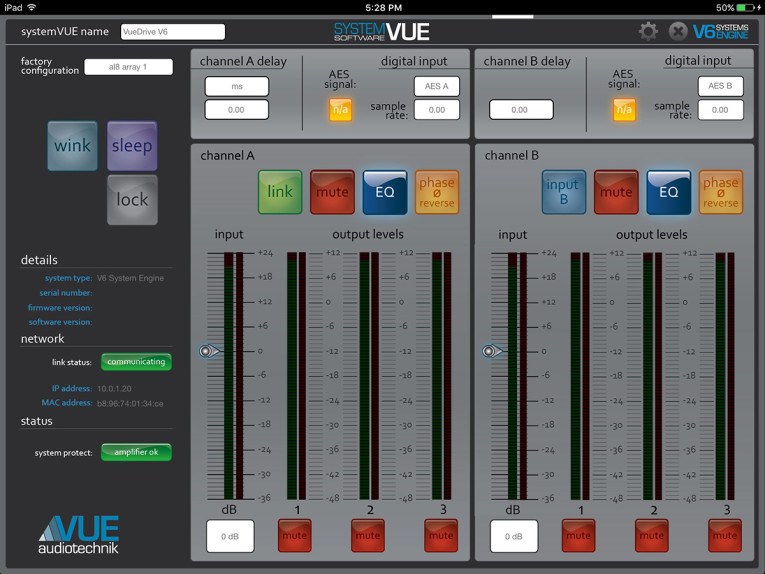Mute channel B output 3
Viewport: 765px width, 574px height.
725,535
